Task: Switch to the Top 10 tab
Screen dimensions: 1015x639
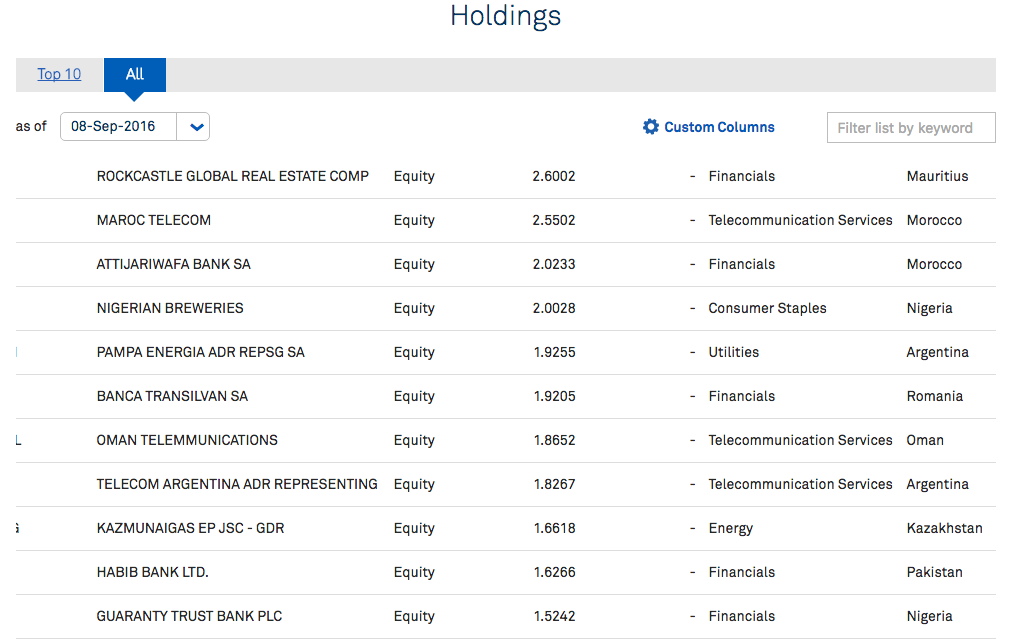Action: pos(59,74)
